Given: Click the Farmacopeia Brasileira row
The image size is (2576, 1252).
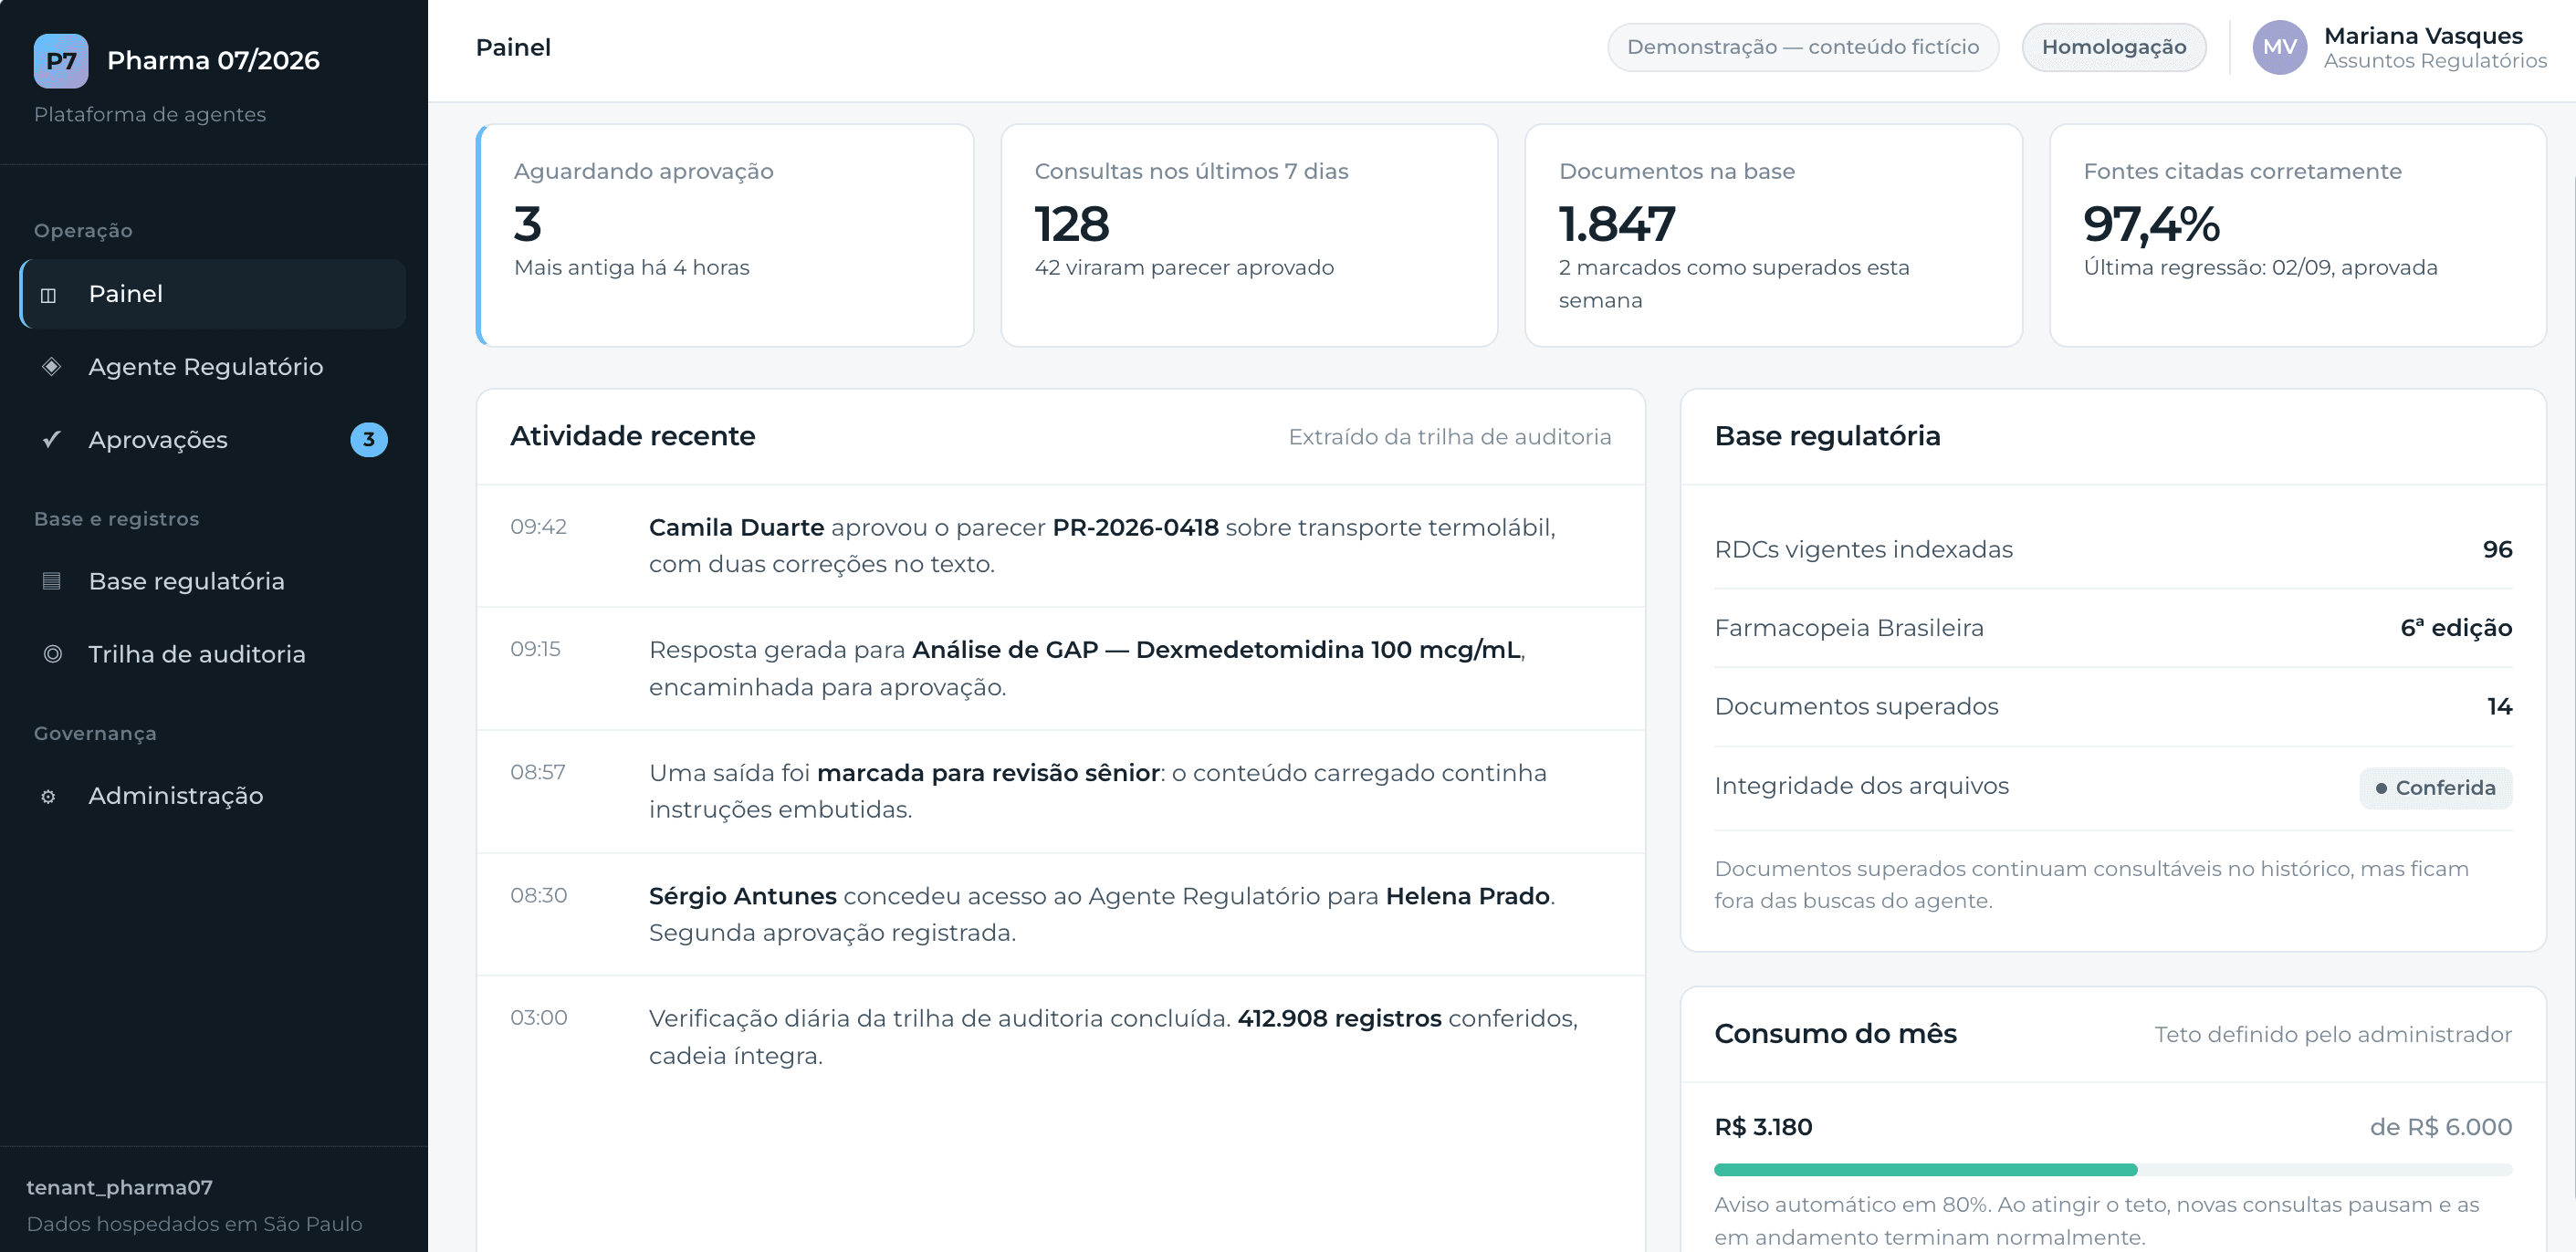Looking at the screenshot, I should 2113,628.
